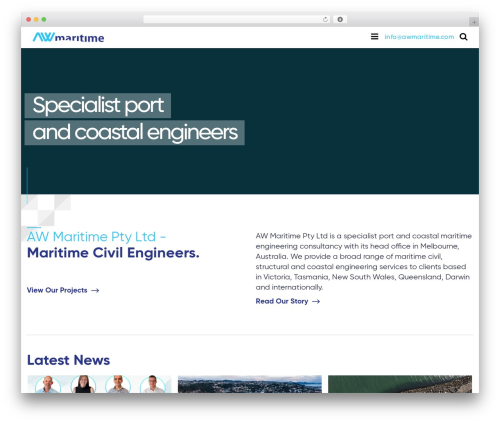Click the Latest News heading
Screen dimensions: 500x423
[x=68, y=360]
